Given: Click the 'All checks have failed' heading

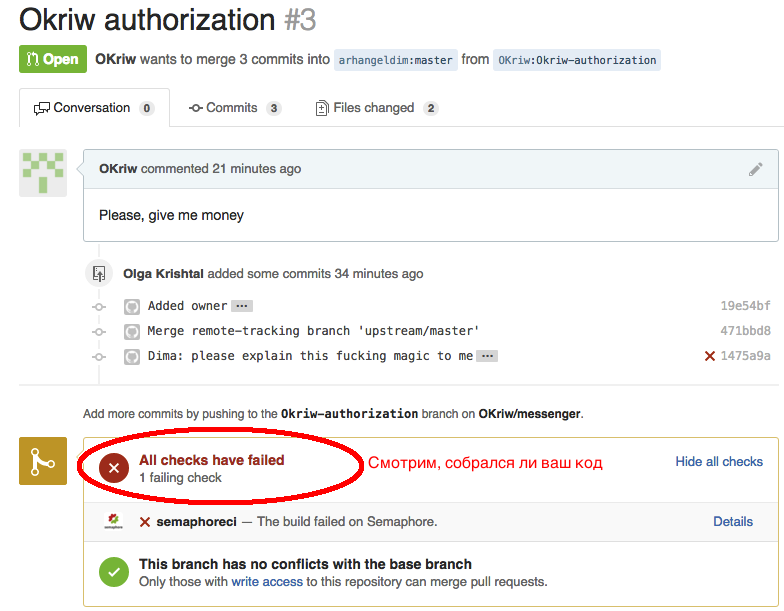Looking at the screenshot, I should point(212,460).
